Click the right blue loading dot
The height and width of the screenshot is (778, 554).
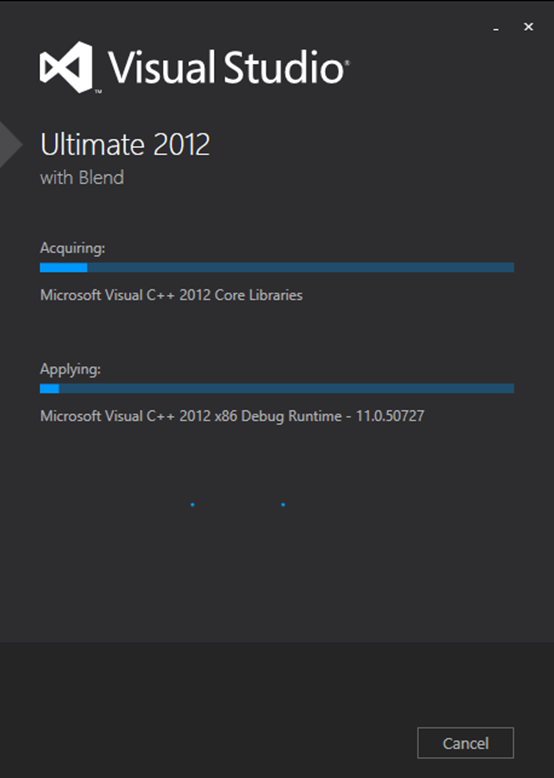point(283,505)
